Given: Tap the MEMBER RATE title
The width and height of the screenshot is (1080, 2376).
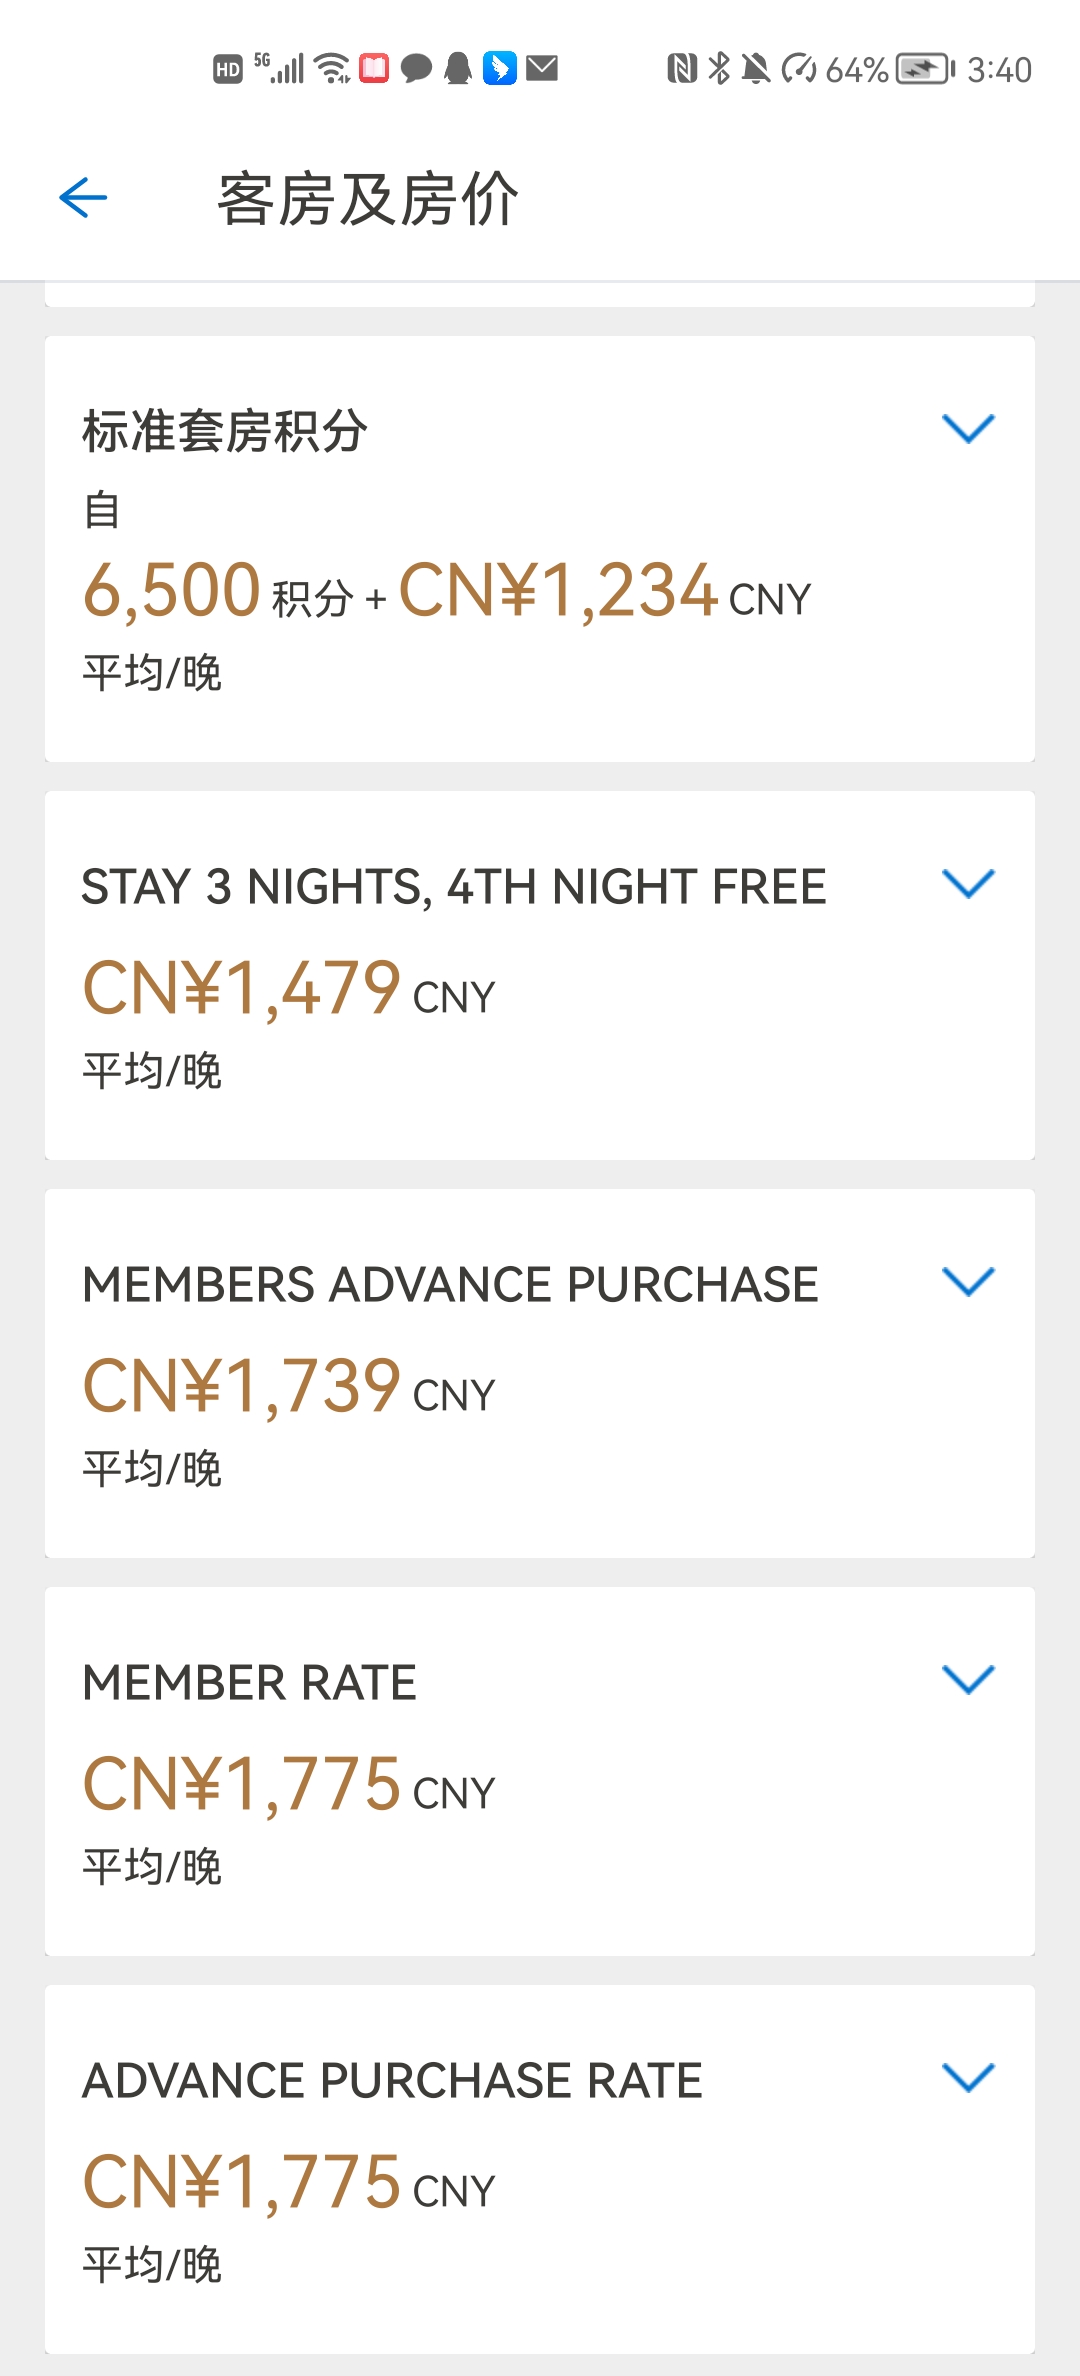Looking at the screenshot, I should tap(249, 1682).
